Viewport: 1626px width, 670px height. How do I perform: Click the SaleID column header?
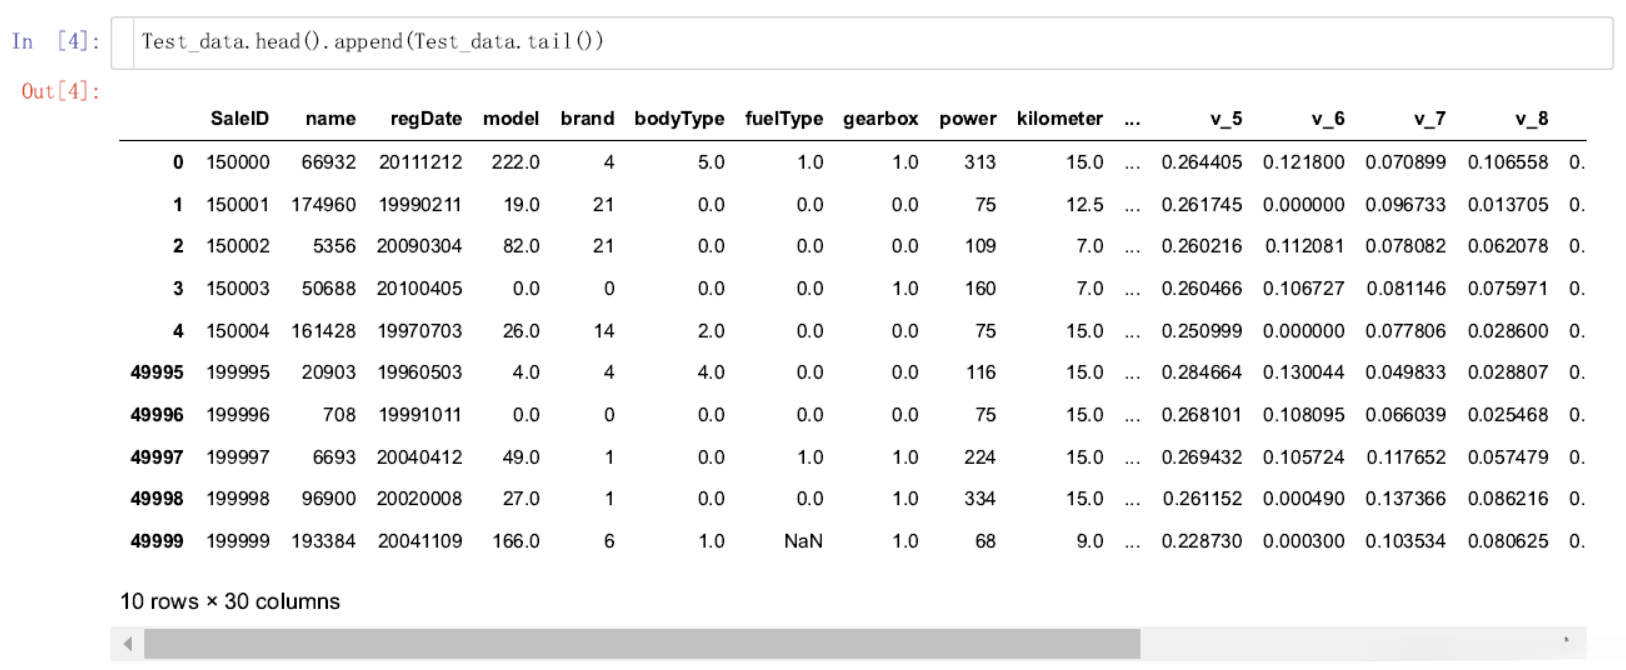(x=239, y=119)
